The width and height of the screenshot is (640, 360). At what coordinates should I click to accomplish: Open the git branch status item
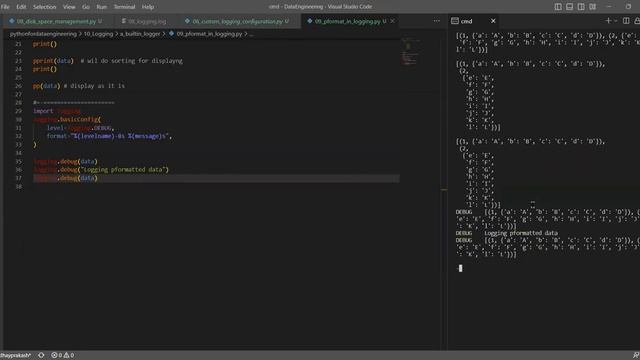point(16,356)
